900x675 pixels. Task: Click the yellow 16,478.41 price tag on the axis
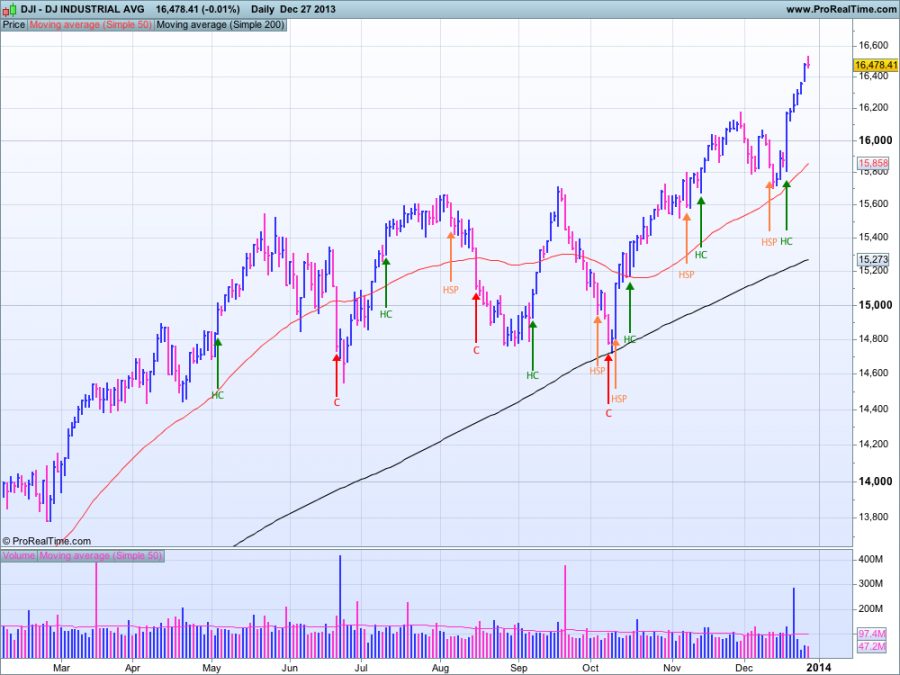pyautogui.click(x=876, y=65)
